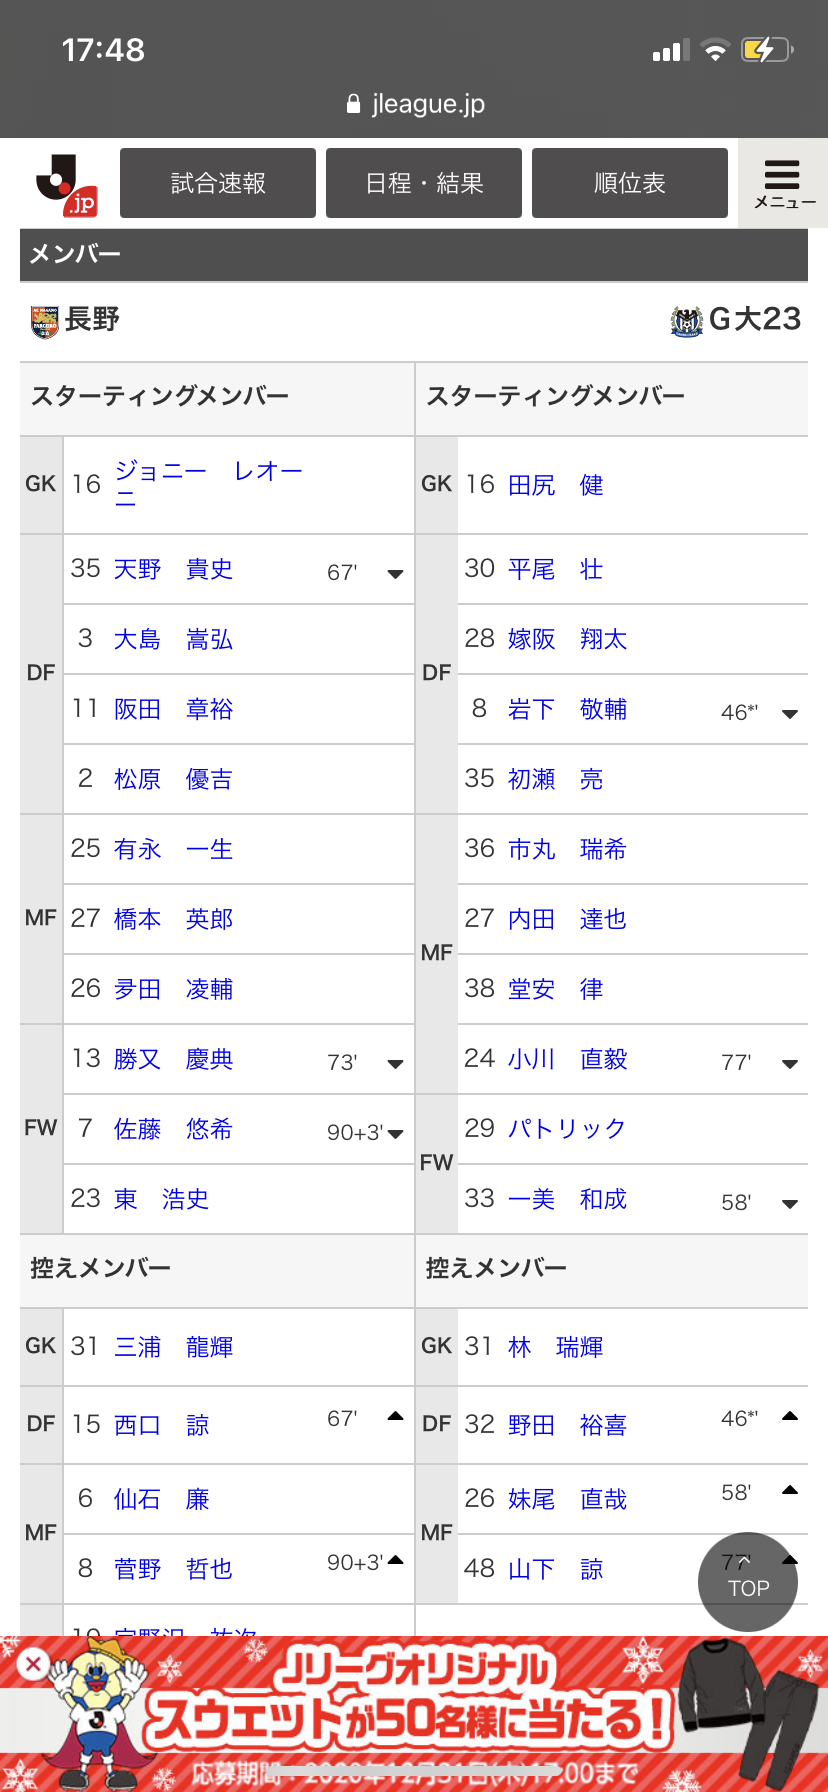Expand substitution arrow for 一美 和成
Image resolution: width=828 pixels, height=1792 pixels.
tap(789, 1204)
